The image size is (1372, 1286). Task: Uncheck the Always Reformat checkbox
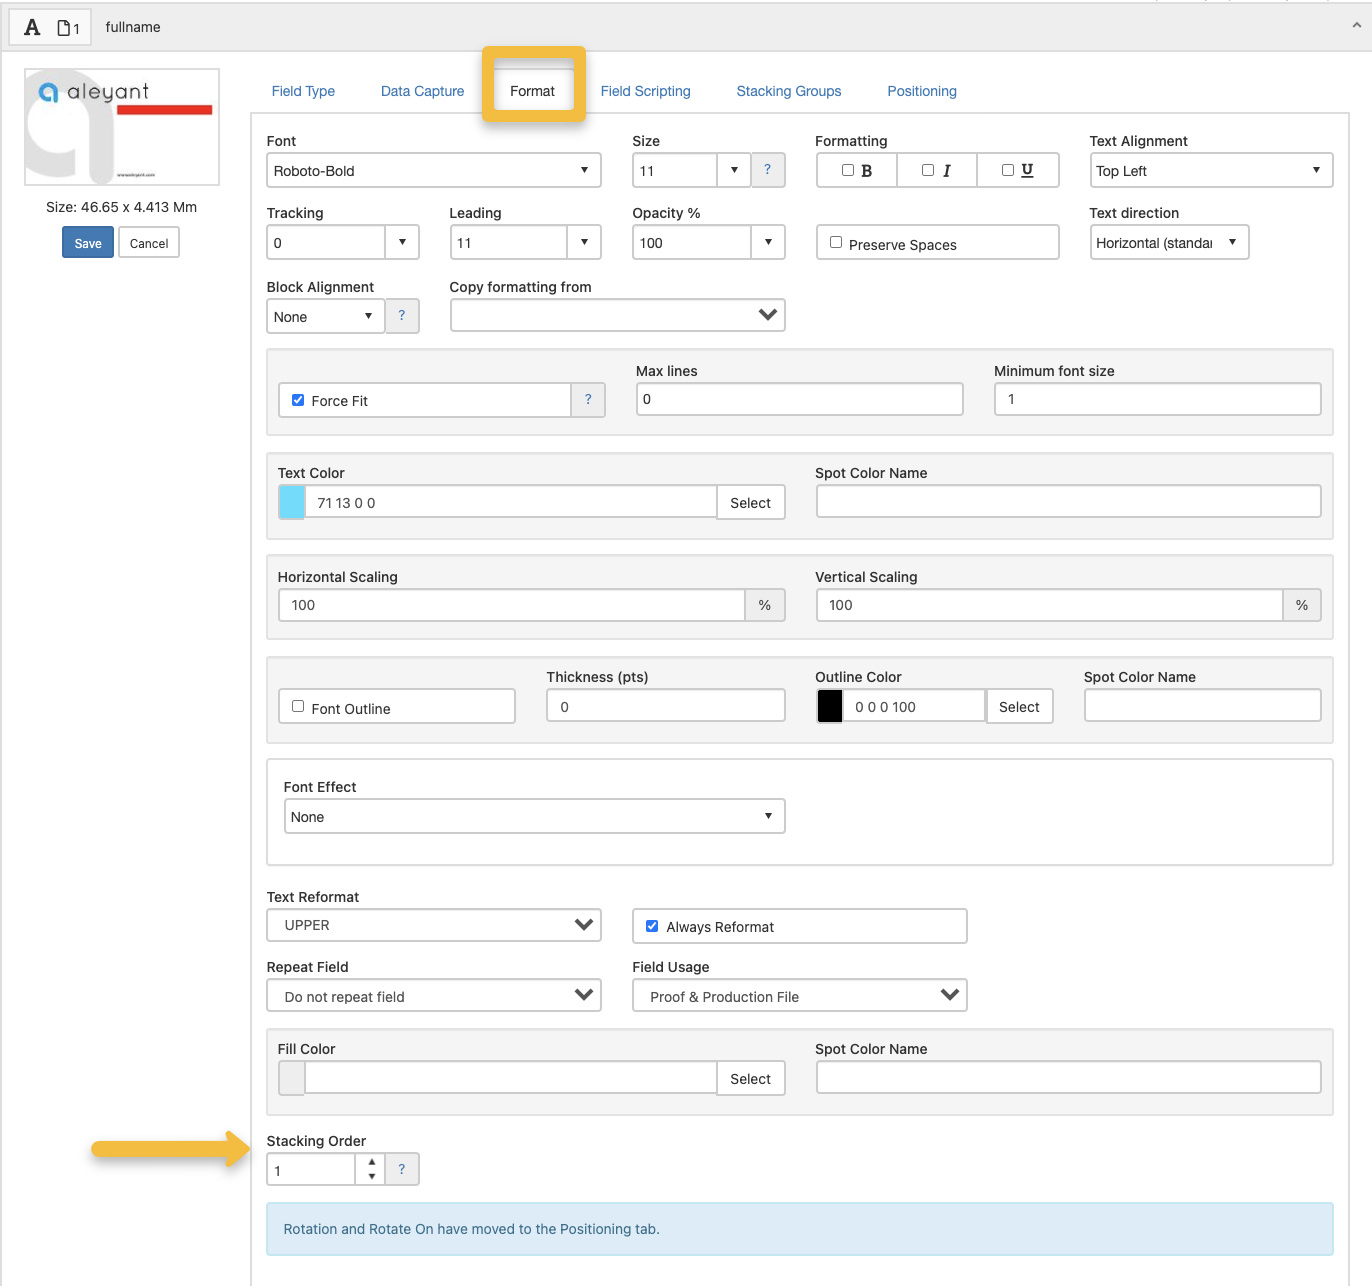pos(652,926)
